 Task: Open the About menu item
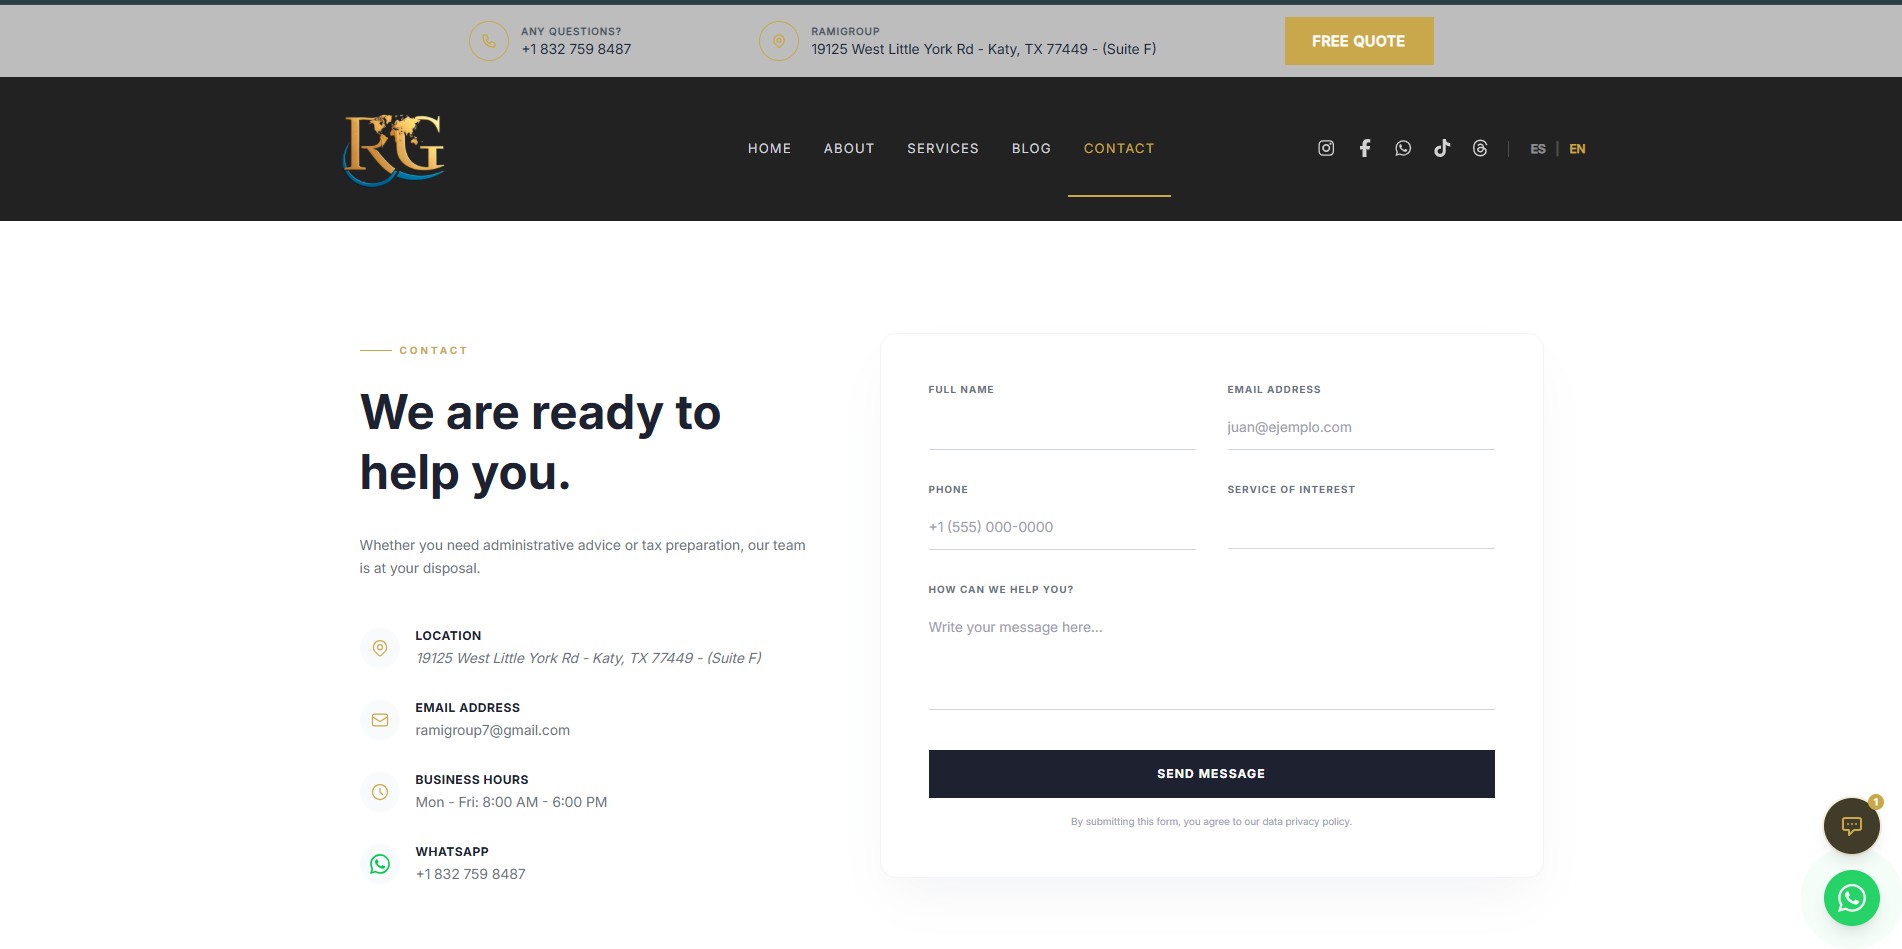click(849, 148)
